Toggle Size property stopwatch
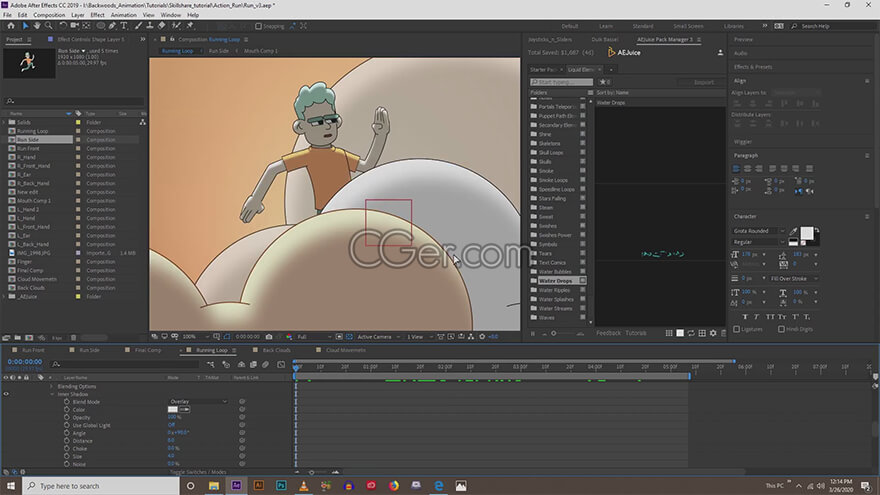The height and width of the screenshot is (495, 880). coord(67,456)
